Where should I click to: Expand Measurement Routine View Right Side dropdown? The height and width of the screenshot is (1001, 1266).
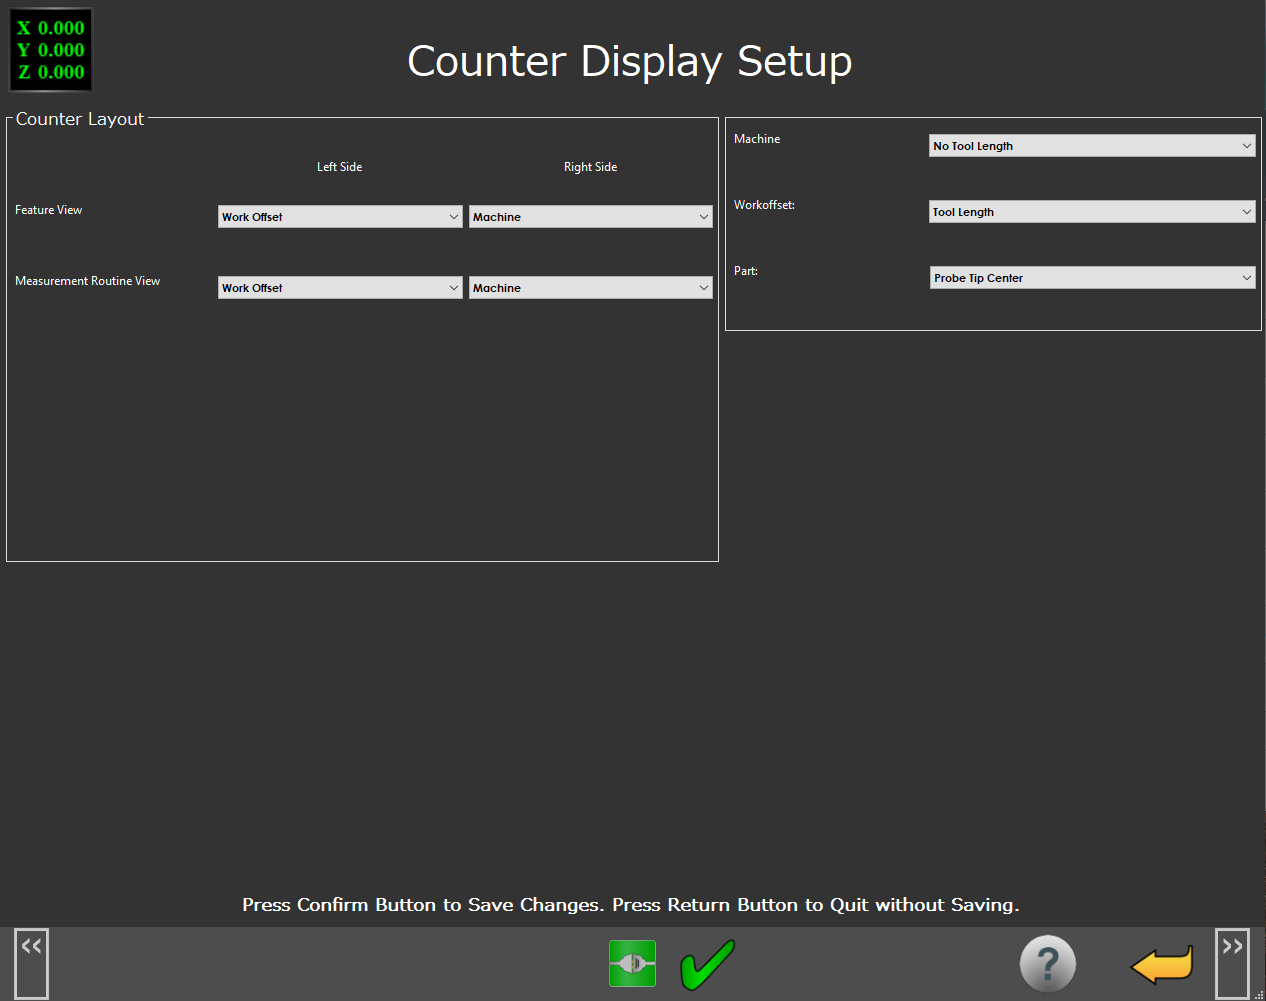(x=590, y=288)
